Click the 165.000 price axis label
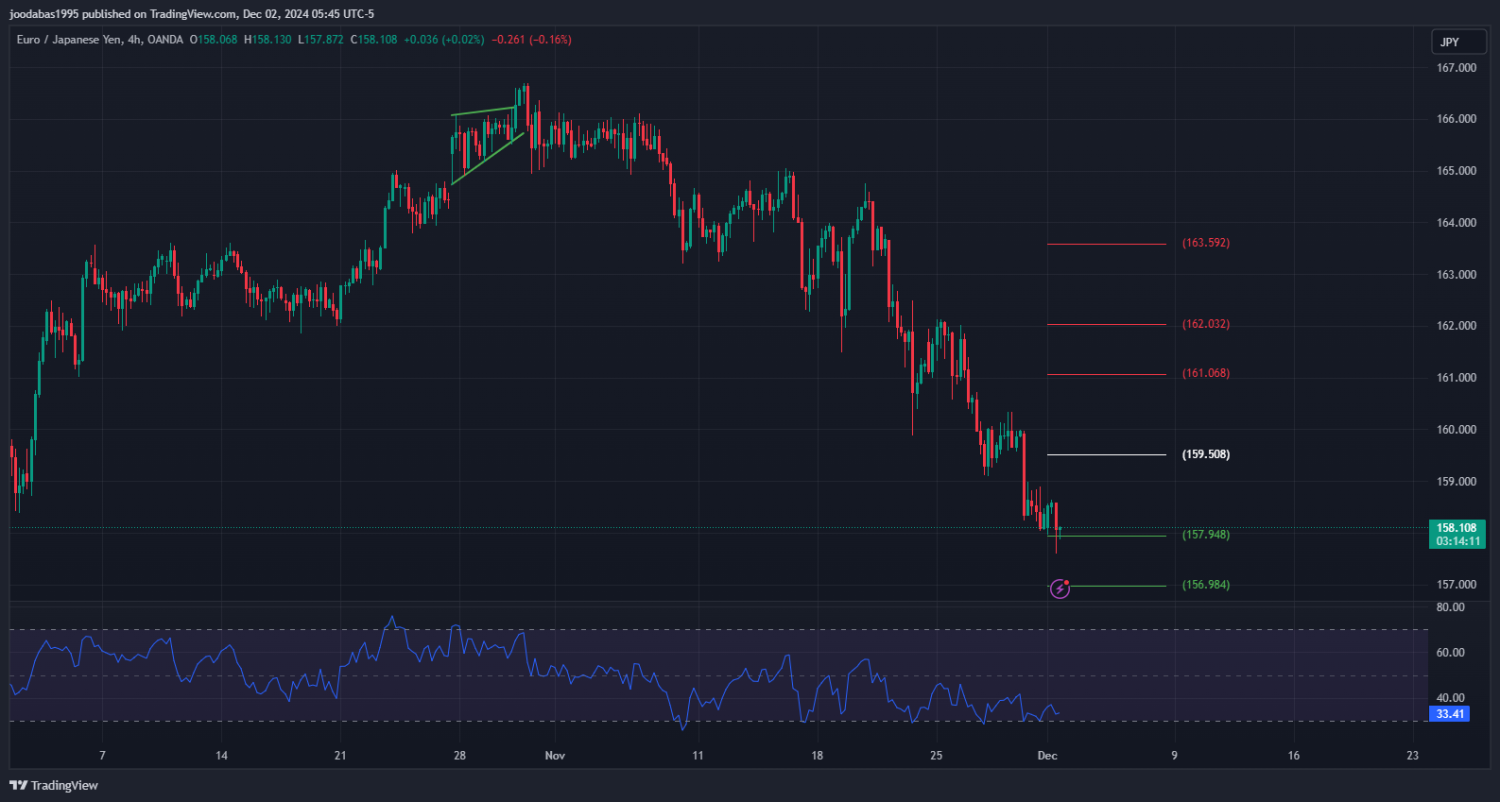This screenshot has height=802, width=1500. click(x=1456, y=171)
